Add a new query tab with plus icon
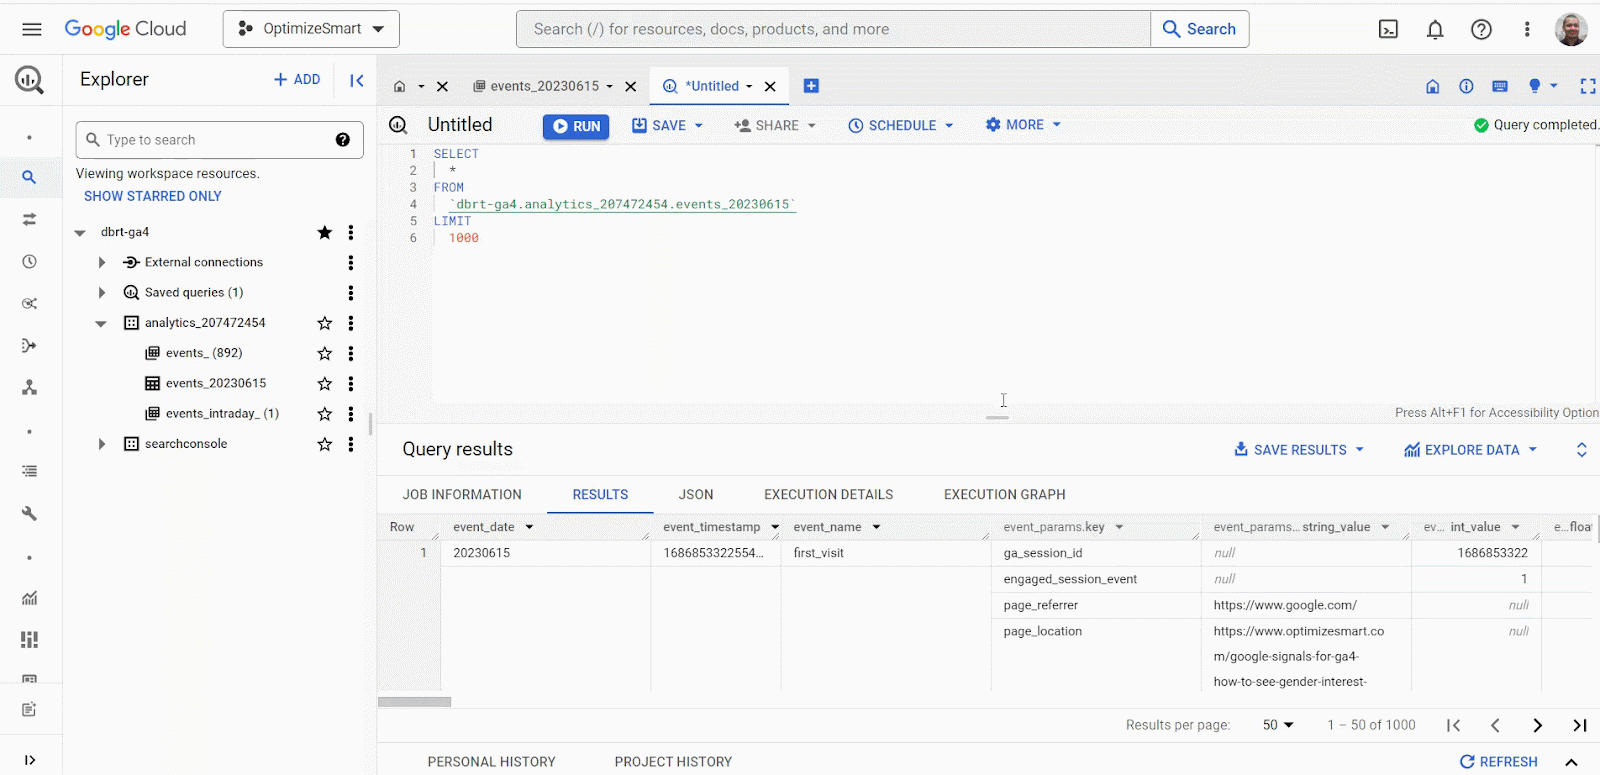This screenshot has width=1600, height=775. pyautogui.click(x=811, y=86)
